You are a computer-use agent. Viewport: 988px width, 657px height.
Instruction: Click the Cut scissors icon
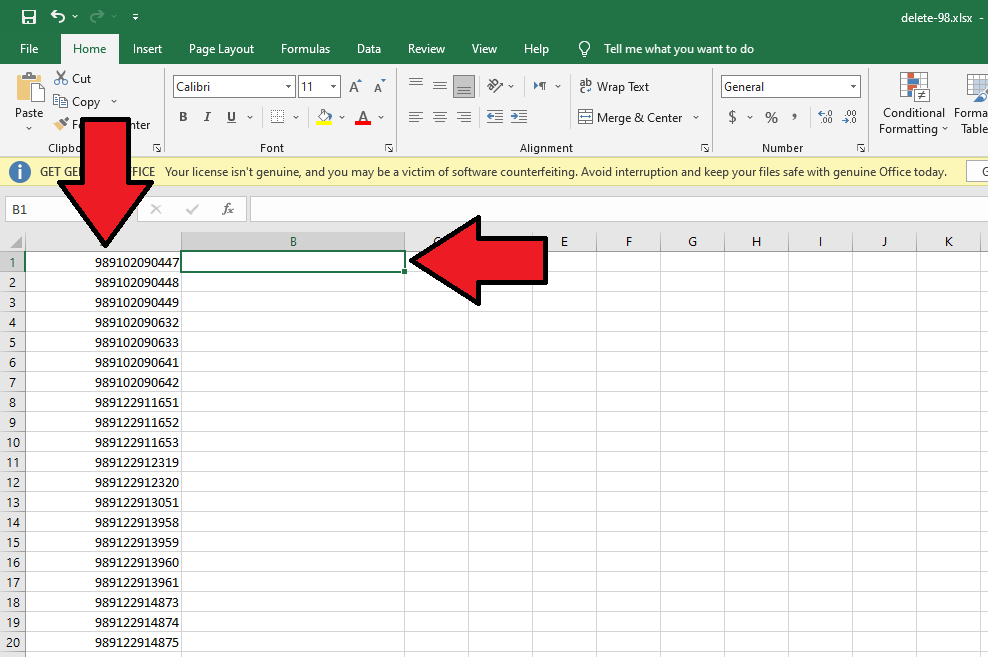tap(61, 78)
